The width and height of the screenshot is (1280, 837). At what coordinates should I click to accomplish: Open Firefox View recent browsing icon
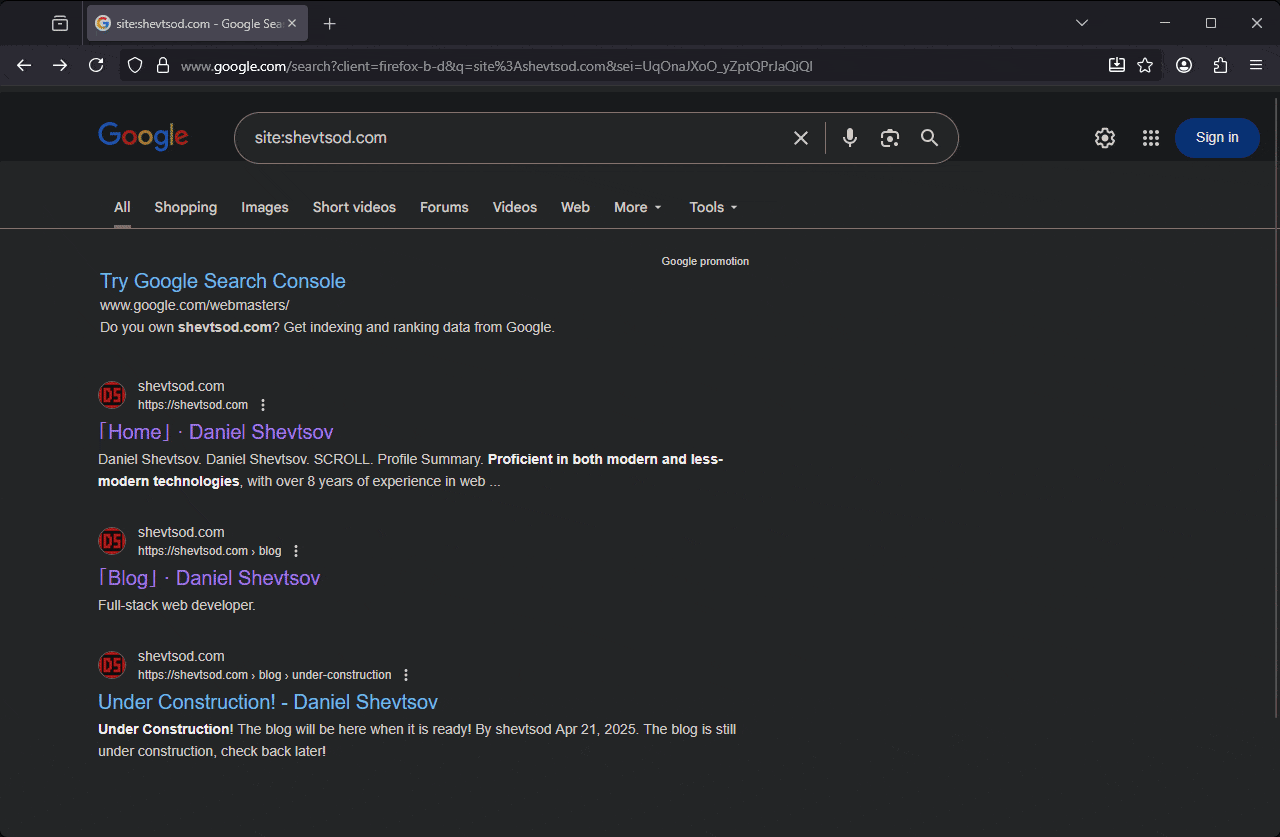60,23
